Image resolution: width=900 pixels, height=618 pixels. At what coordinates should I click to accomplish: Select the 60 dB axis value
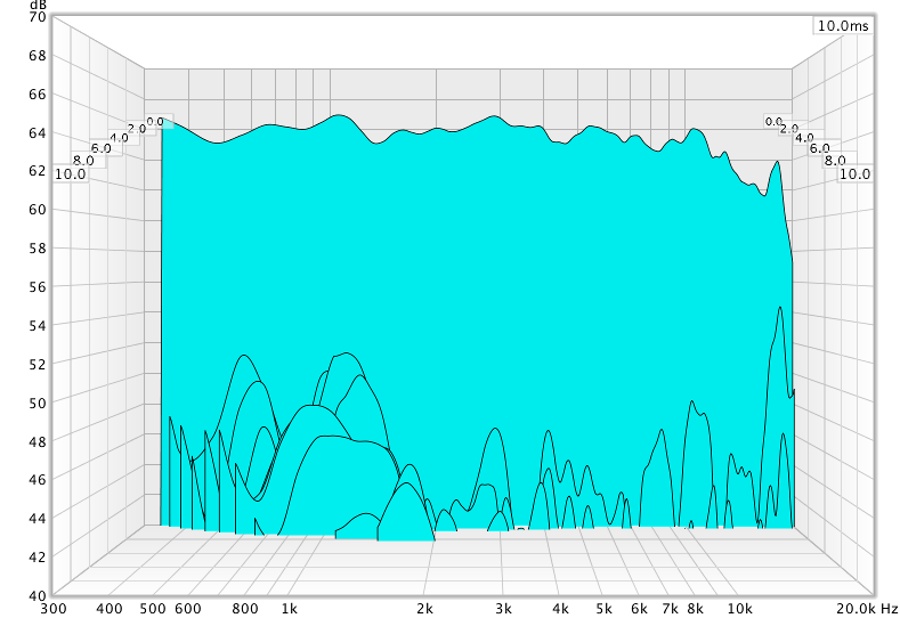(37, 209)
